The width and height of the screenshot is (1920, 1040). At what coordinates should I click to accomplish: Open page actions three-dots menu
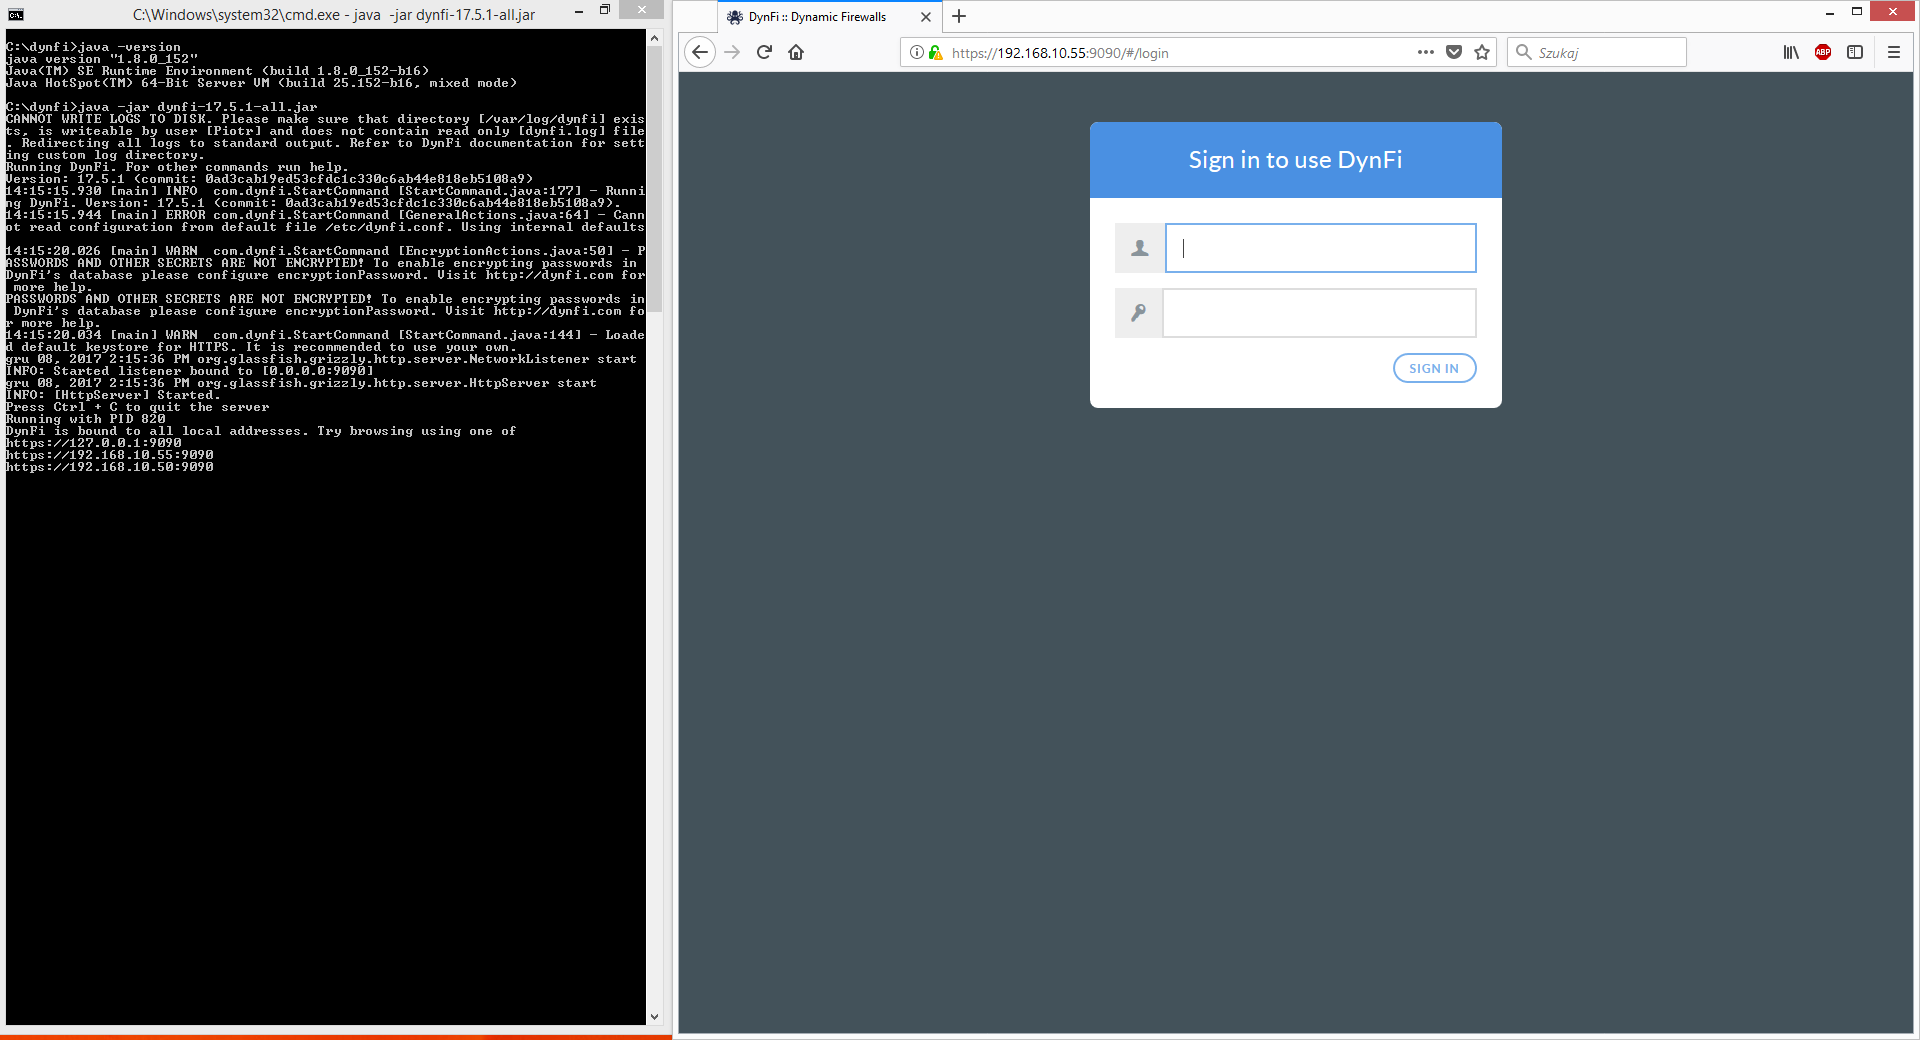coord(1426,52)
